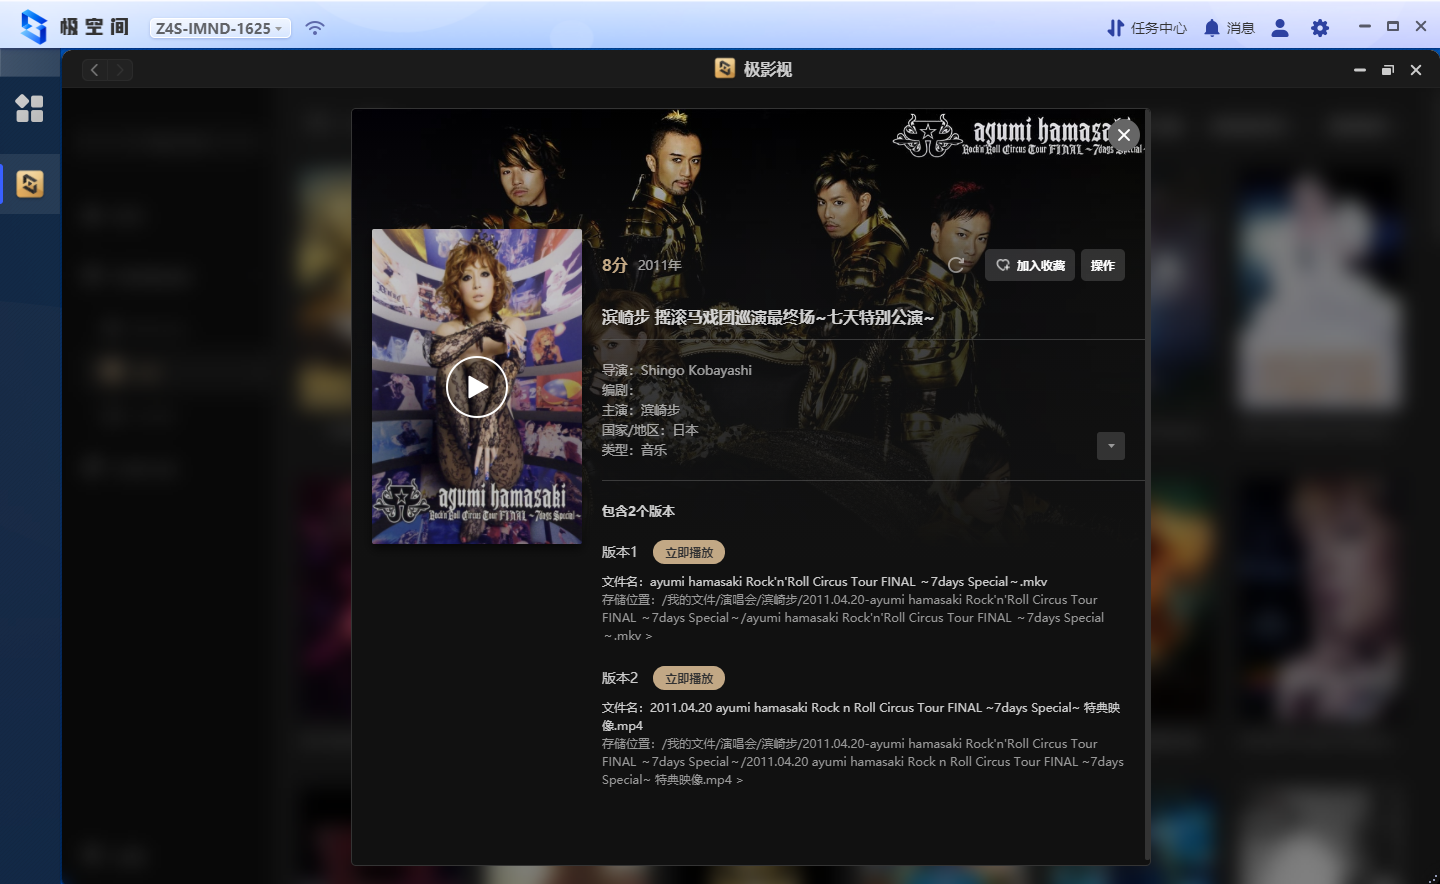This screenshot has width=1440, height=884.
Task: Go back with the left arrow
Action: coord(95,70)
